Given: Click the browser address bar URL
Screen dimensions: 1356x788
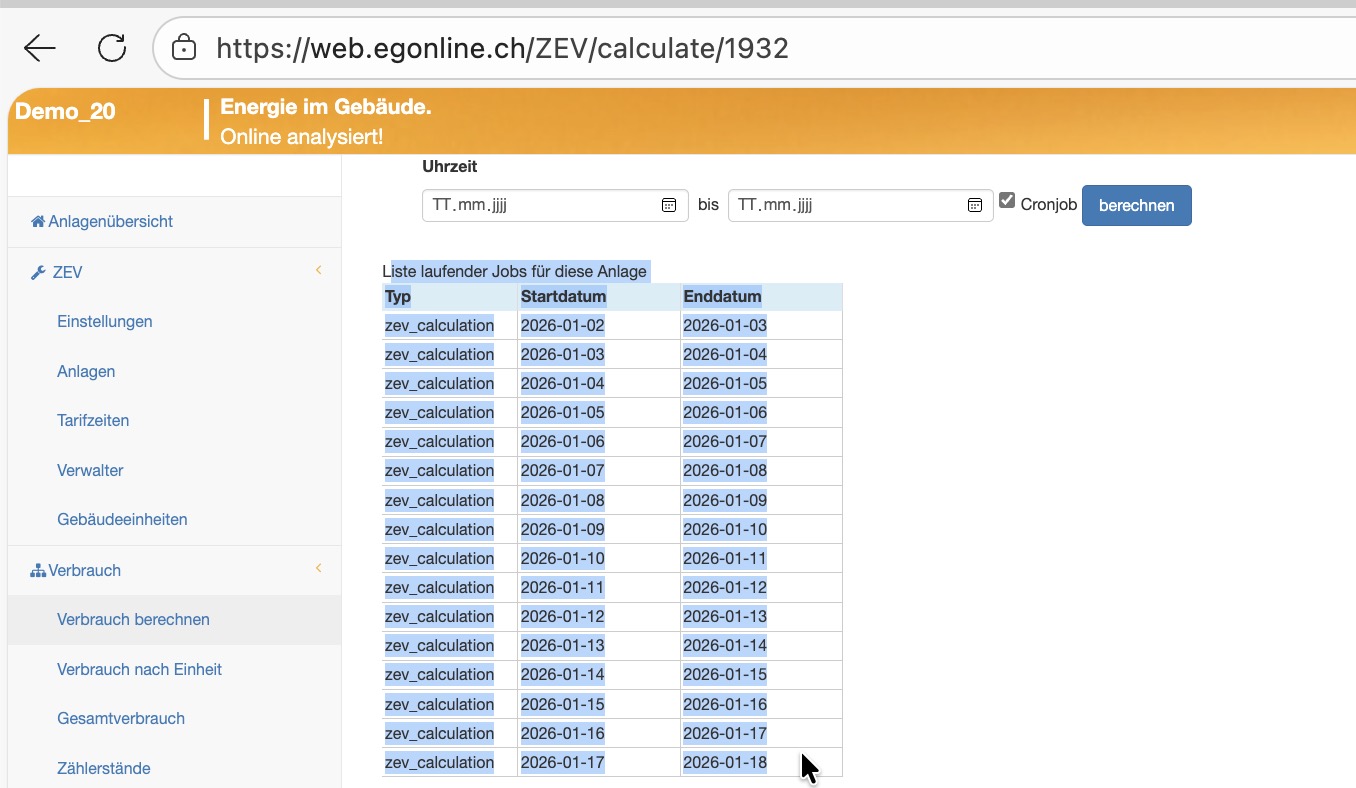Looking at the screenshot, I should [502, 48].
